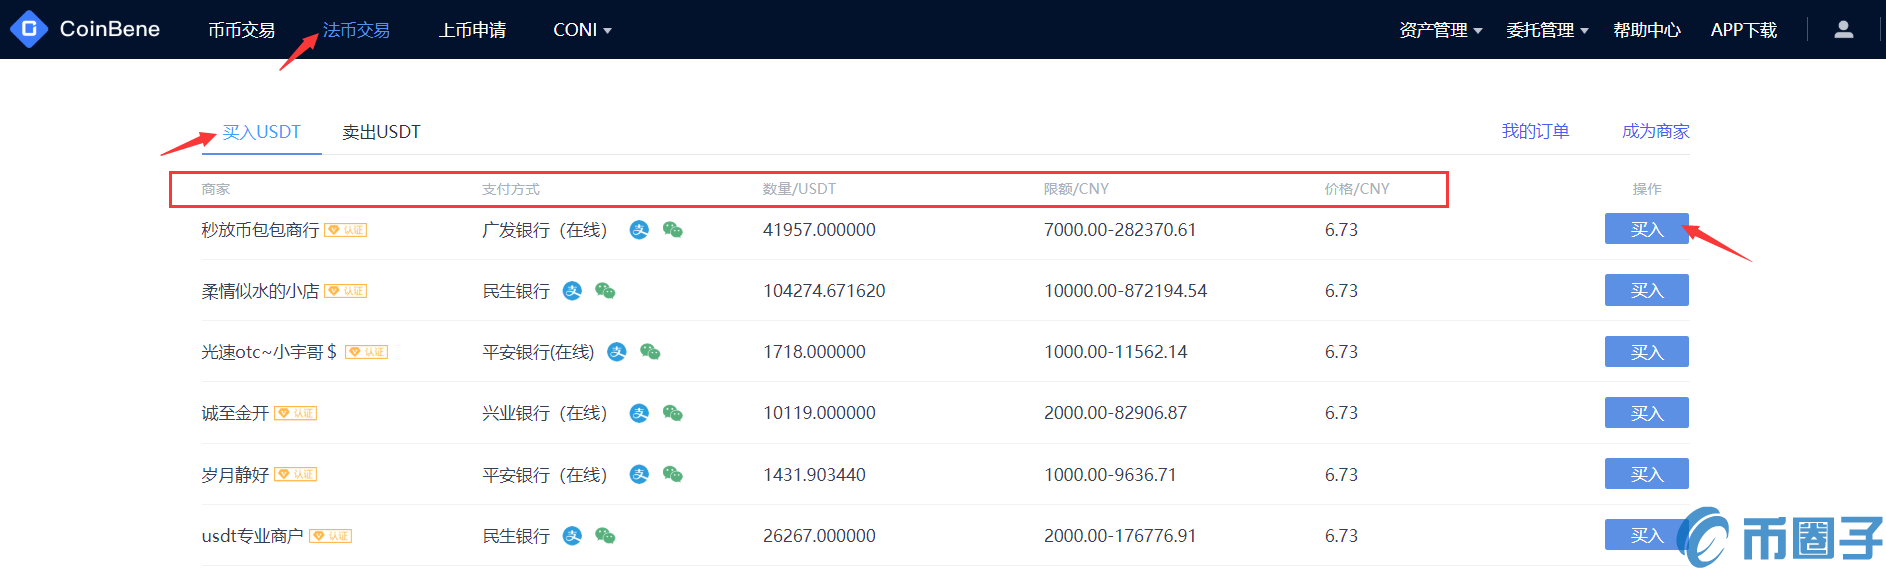Click 买入 button for 诚至金开
Viewport: 1886px width, 571px height.
pos(1646,413)
